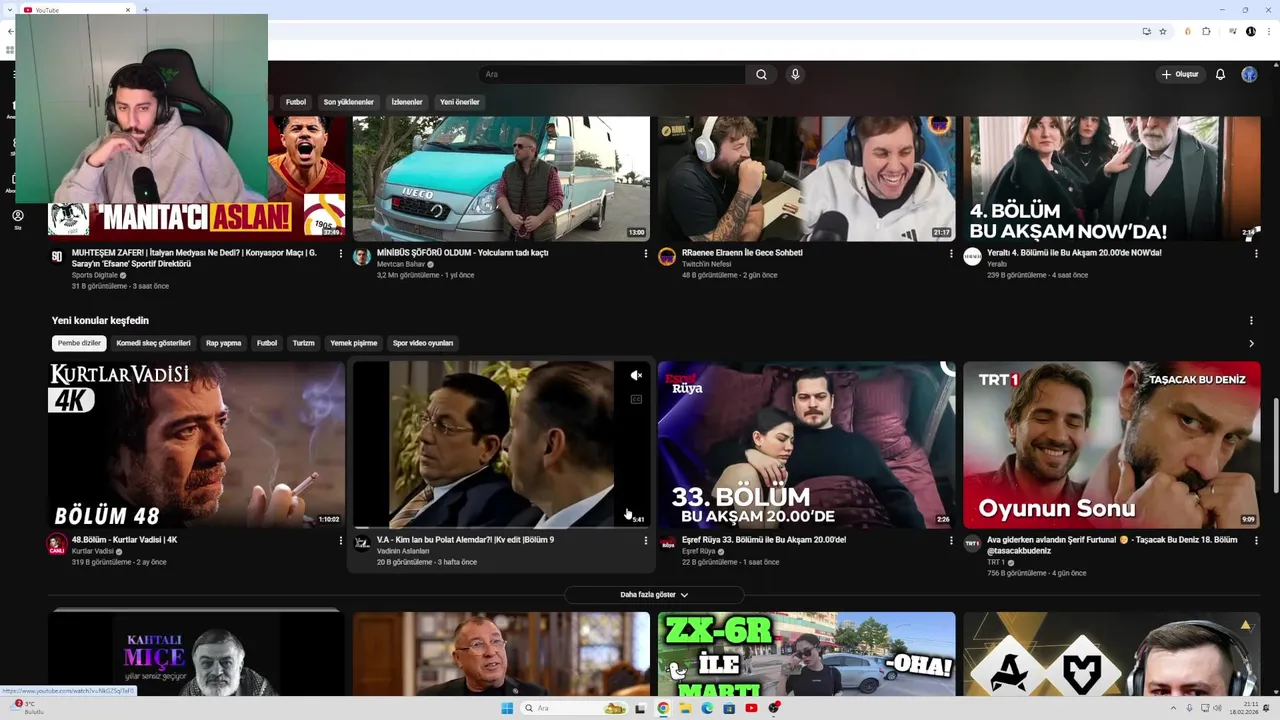Image resolution: width=1280 pixels, height=720 pixels.
Task: Select the Turizm topic chip
Action: click(x=303, y=343)
